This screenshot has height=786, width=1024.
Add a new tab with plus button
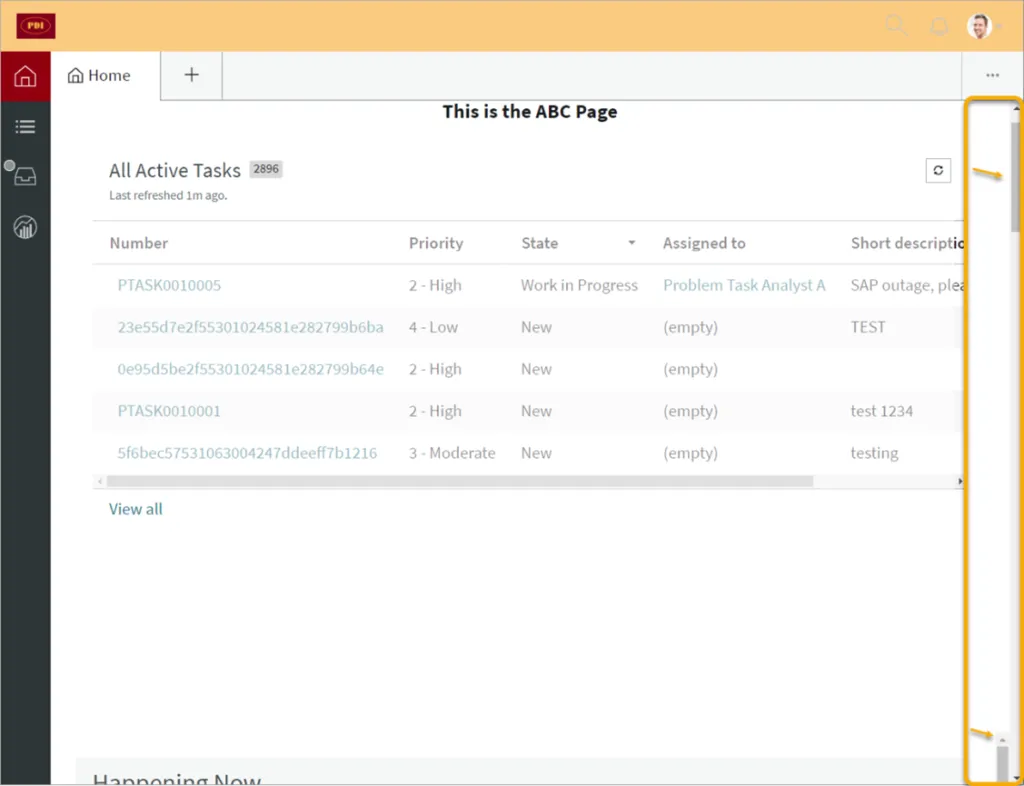tap(191, 75)
